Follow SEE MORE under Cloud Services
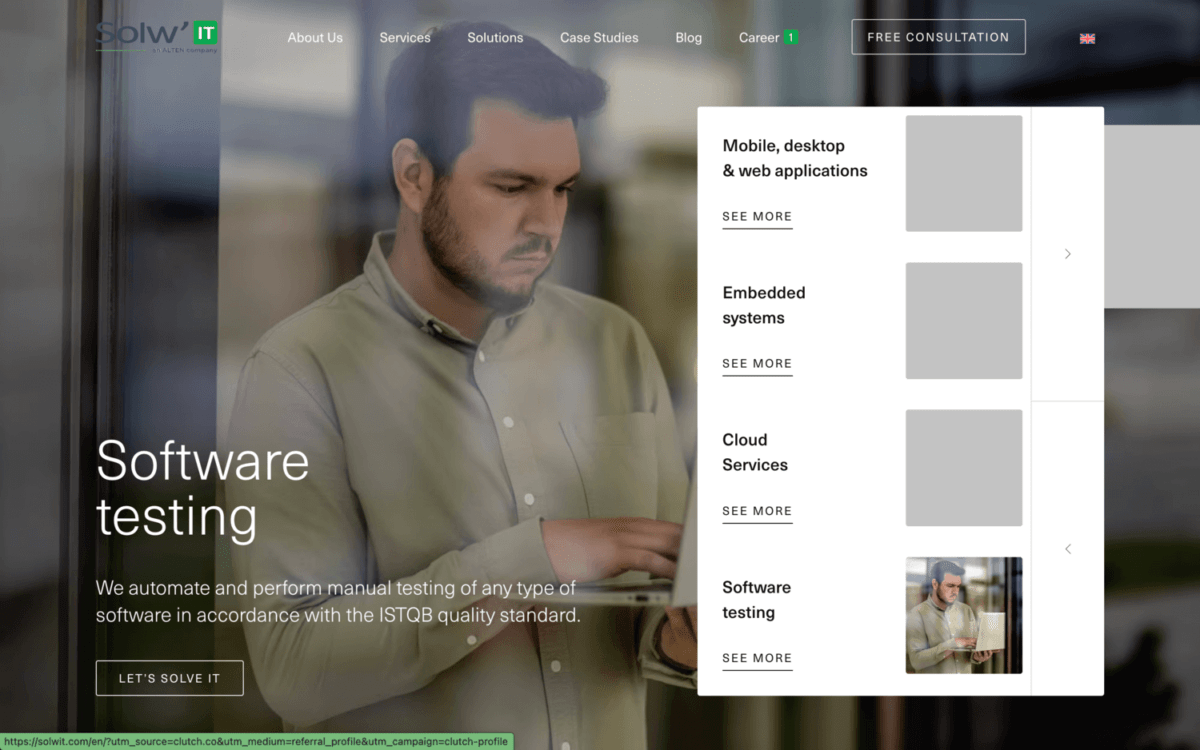Viewport: 1200px width, 750px height. [757, 511]
